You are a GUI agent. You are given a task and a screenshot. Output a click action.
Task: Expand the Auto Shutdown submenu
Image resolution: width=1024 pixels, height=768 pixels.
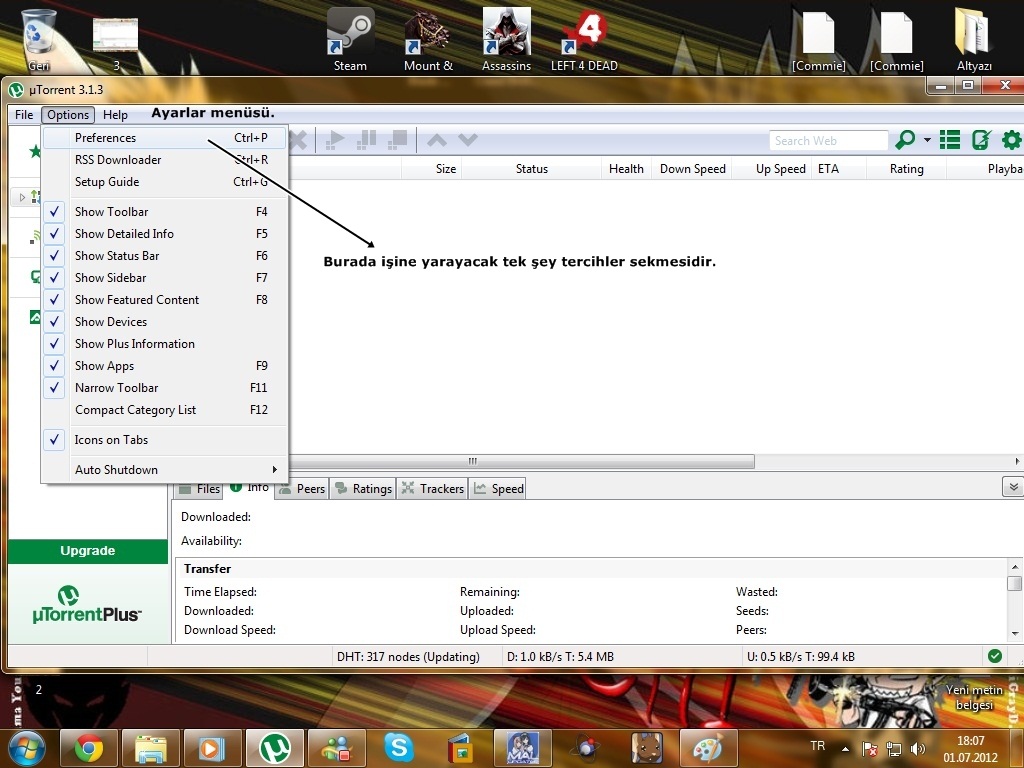pos(165,470)
